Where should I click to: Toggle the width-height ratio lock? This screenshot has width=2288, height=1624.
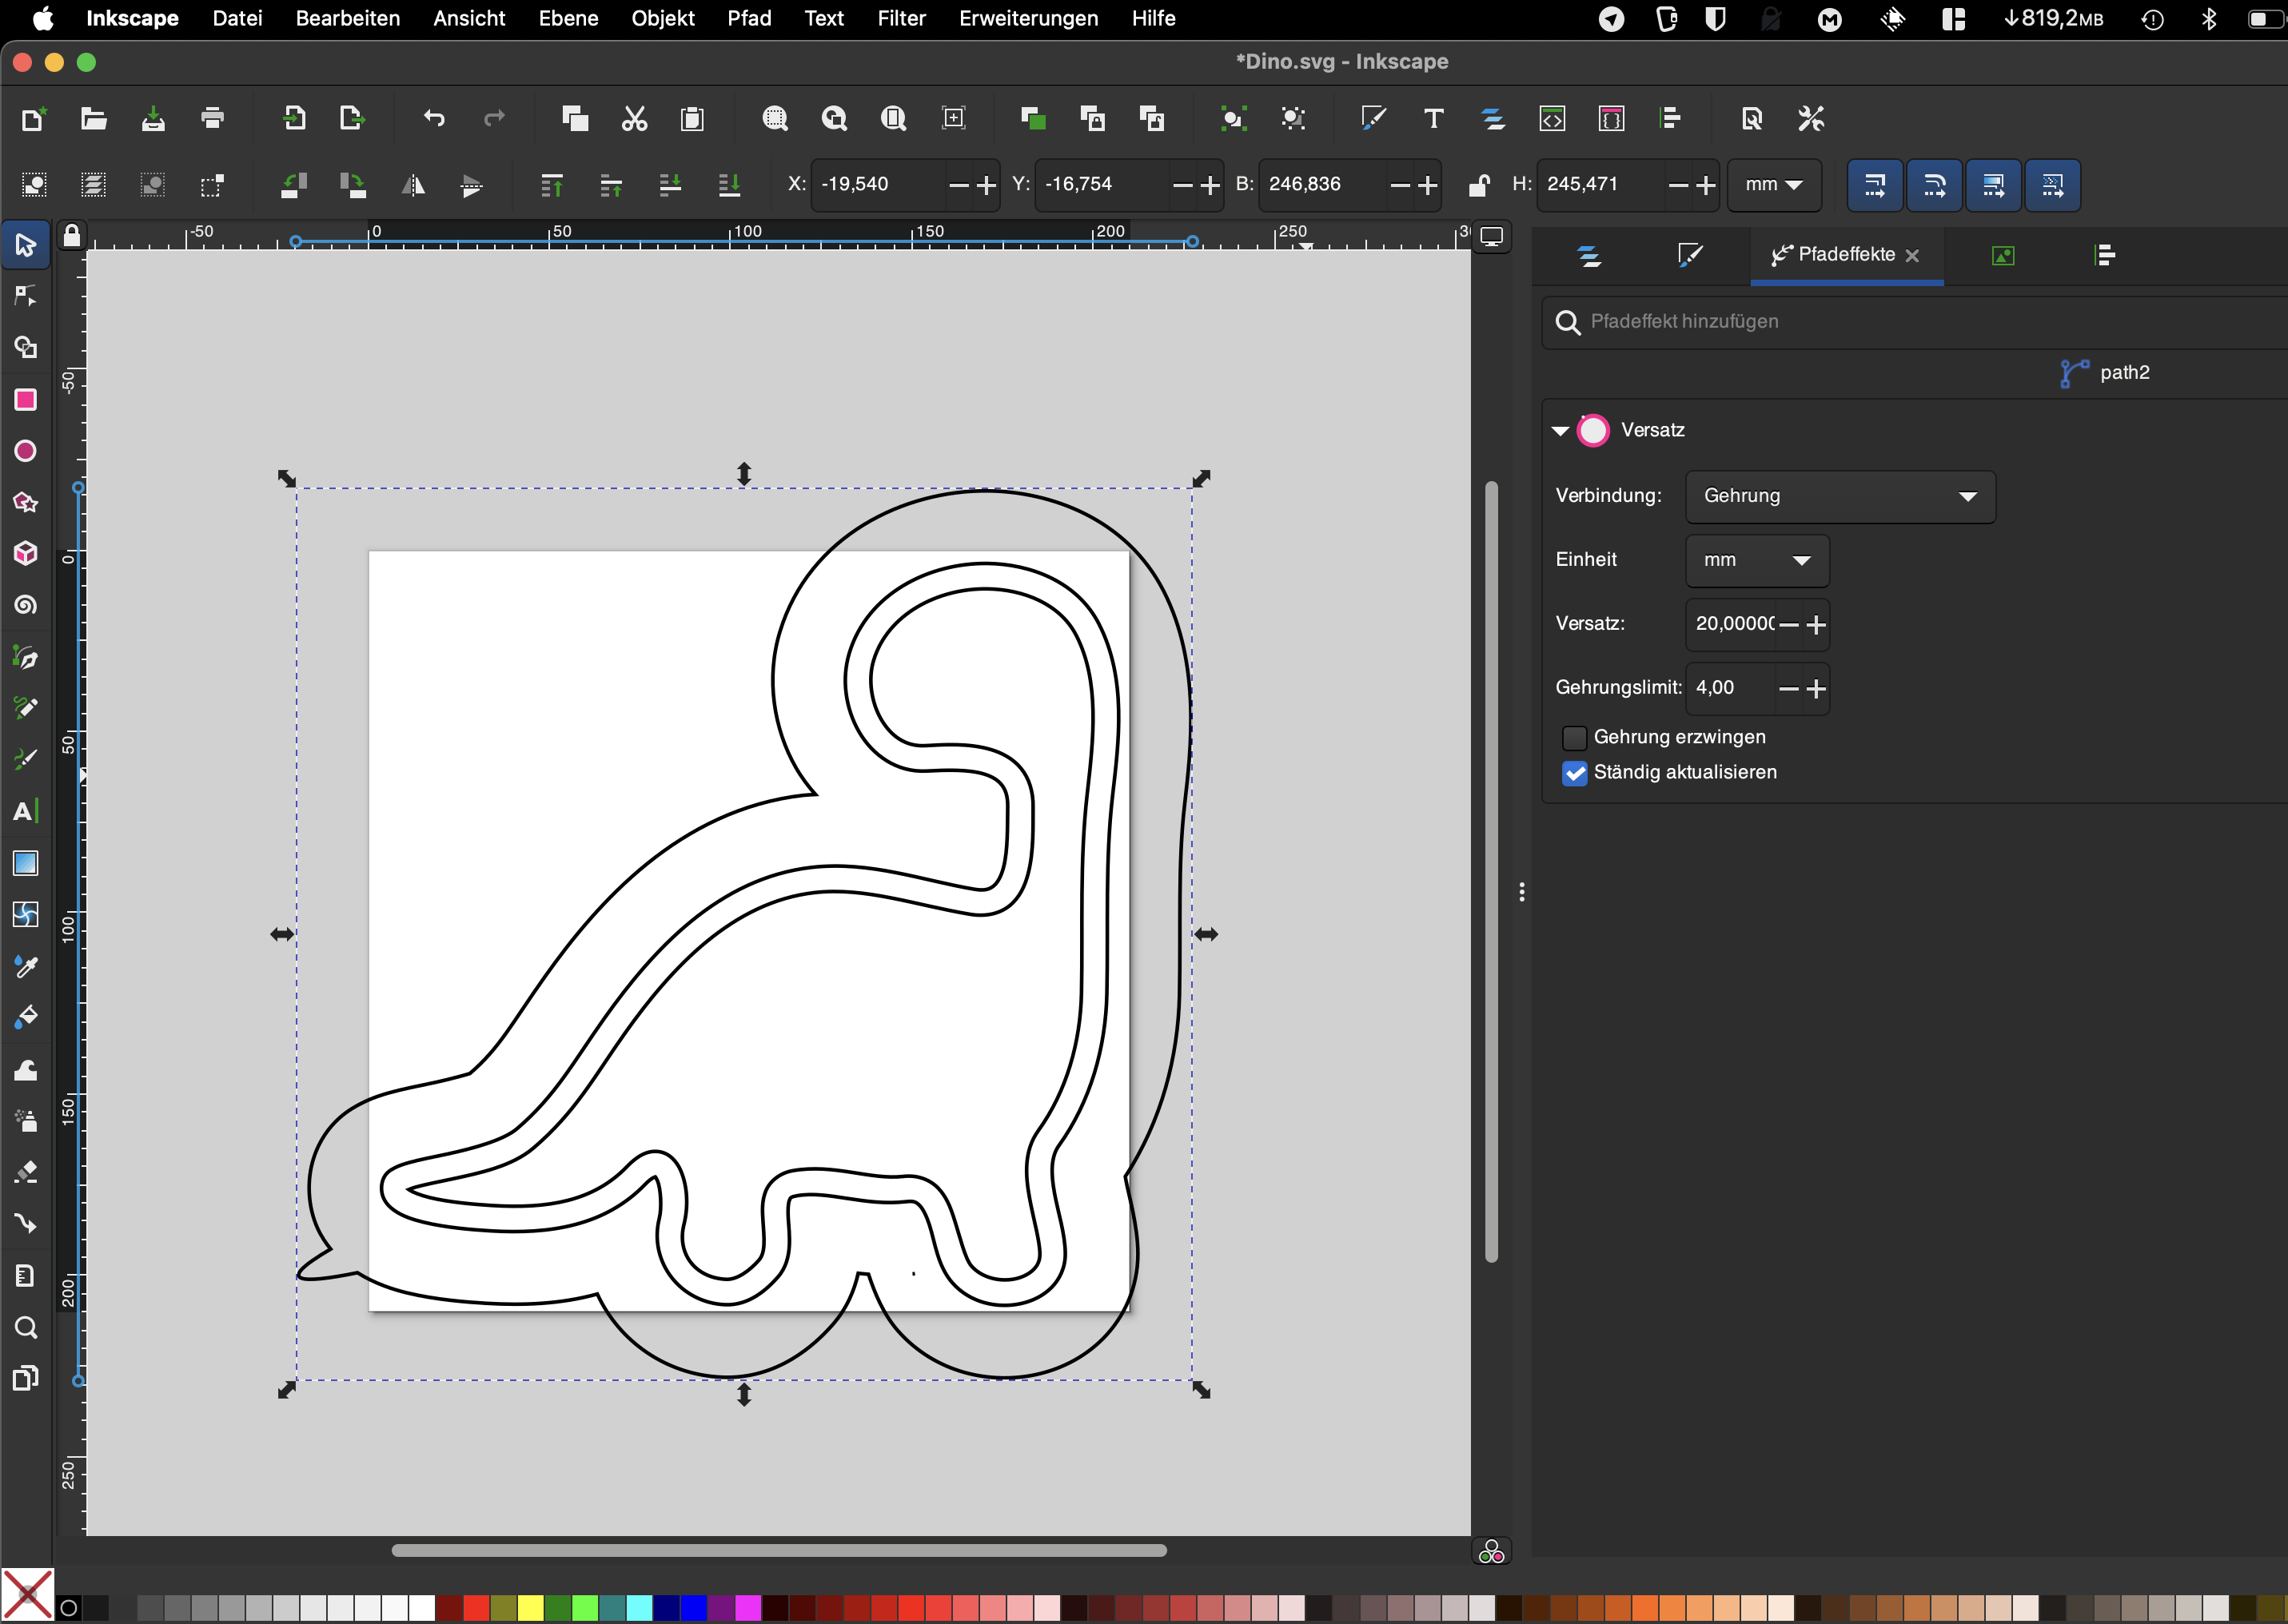tap(1478, 185)
